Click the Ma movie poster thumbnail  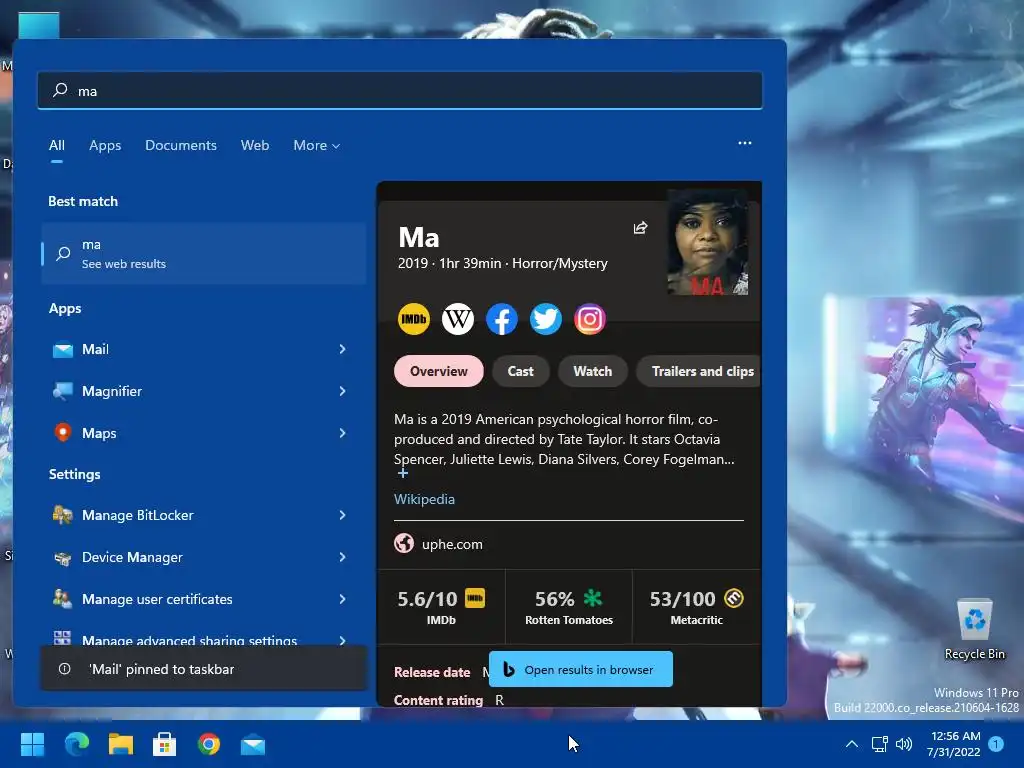[707, 242]
